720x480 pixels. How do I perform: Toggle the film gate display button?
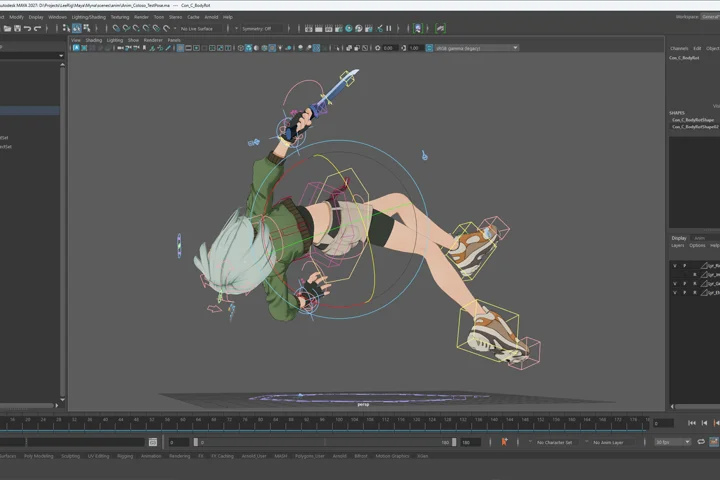(x=188, y=48)
